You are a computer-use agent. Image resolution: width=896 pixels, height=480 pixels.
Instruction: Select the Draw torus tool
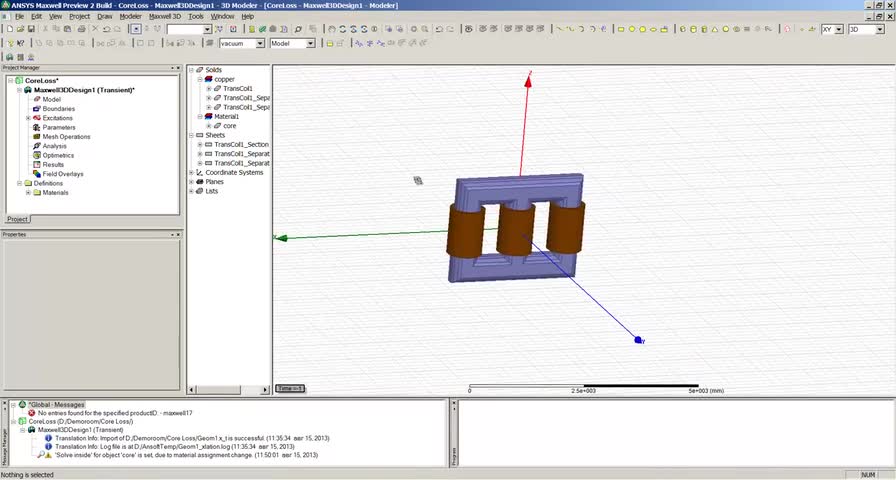click(x=737, y=29)
